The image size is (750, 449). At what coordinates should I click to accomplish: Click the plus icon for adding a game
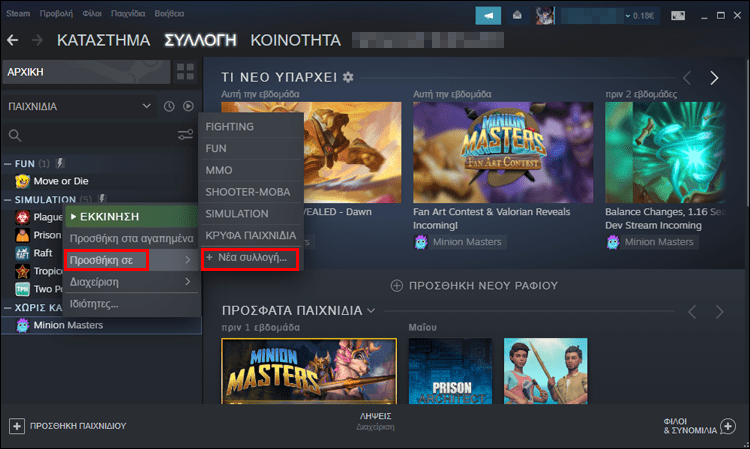[17, 426]
